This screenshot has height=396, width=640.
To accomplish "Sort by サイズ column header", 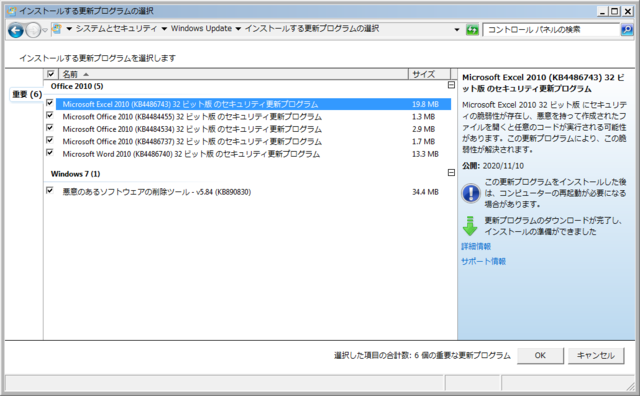I will 429,74.
